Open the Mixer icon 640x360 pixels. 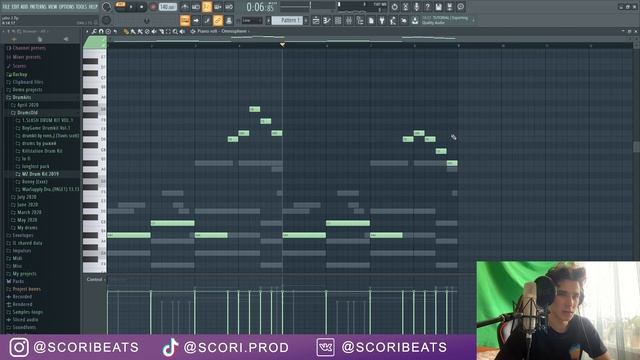coord(349,20)
